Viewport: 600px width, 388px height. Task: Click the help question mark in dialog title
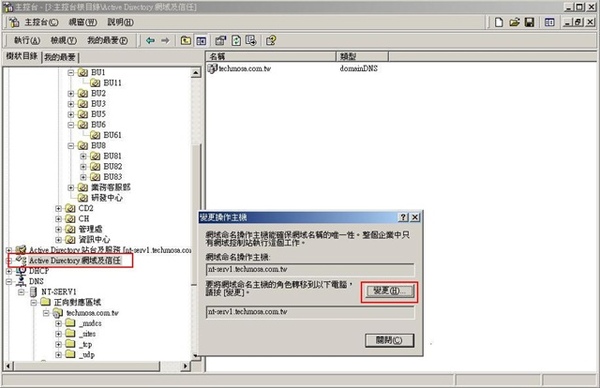click(403, 217)
